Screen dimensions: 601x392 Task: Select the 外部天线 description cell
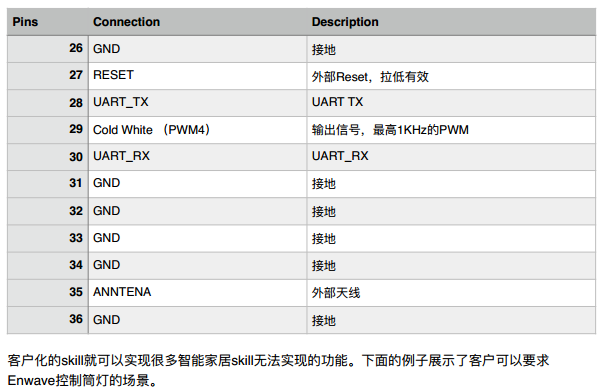point(451,293)
